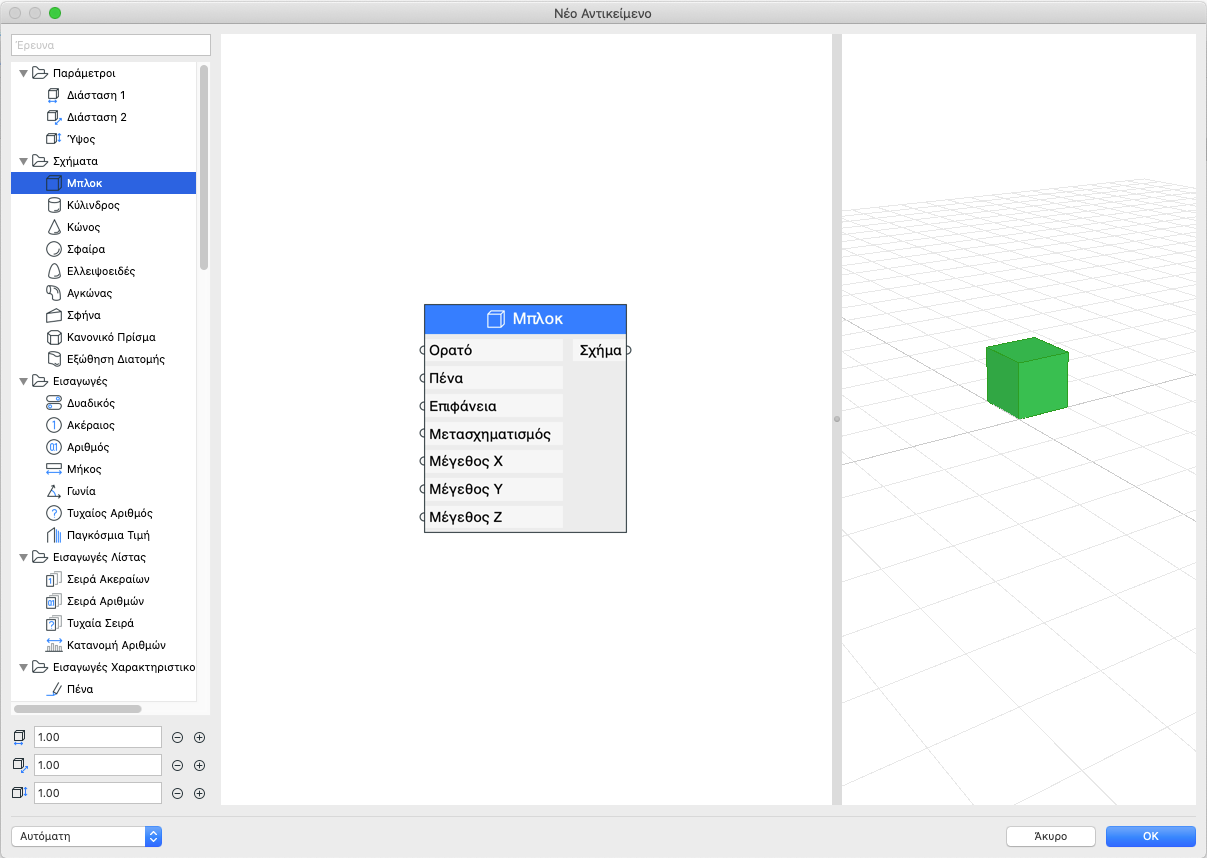Collapse the Εισαγωγές folder
The width and height of the screenshot is (1207, 858).
(x=23, y=381)
